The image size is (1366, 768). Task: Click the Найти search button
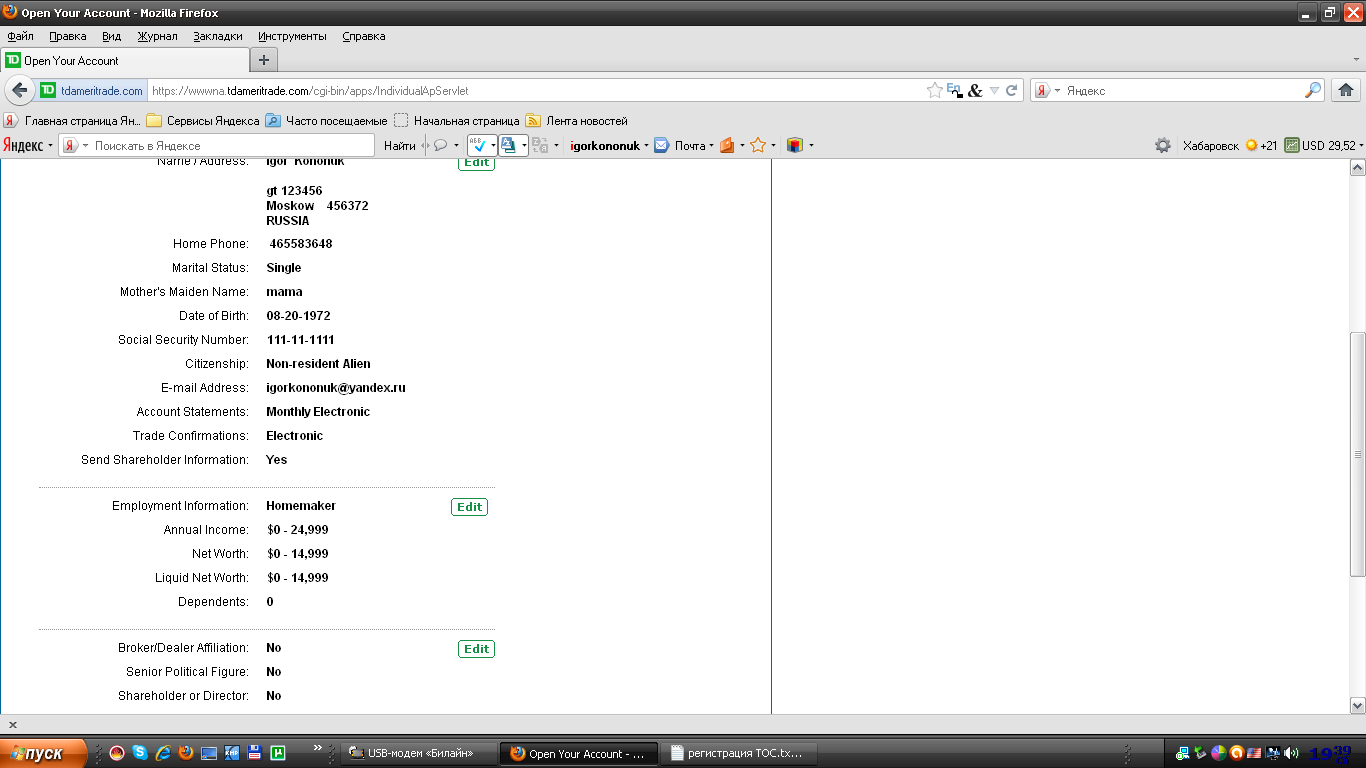400,145
